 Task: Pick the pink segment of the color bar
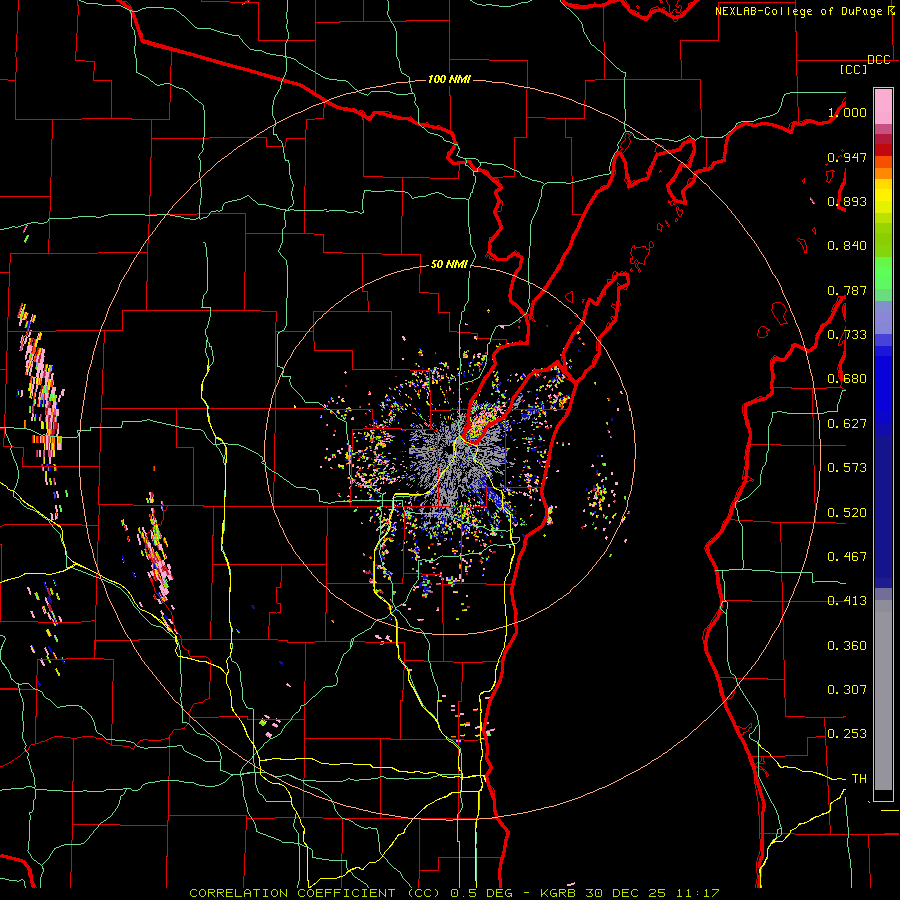(x=883, y=106)
